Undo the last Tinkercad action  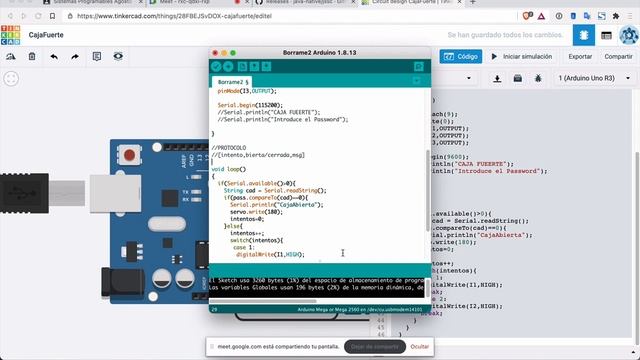(x=54, y=56)
